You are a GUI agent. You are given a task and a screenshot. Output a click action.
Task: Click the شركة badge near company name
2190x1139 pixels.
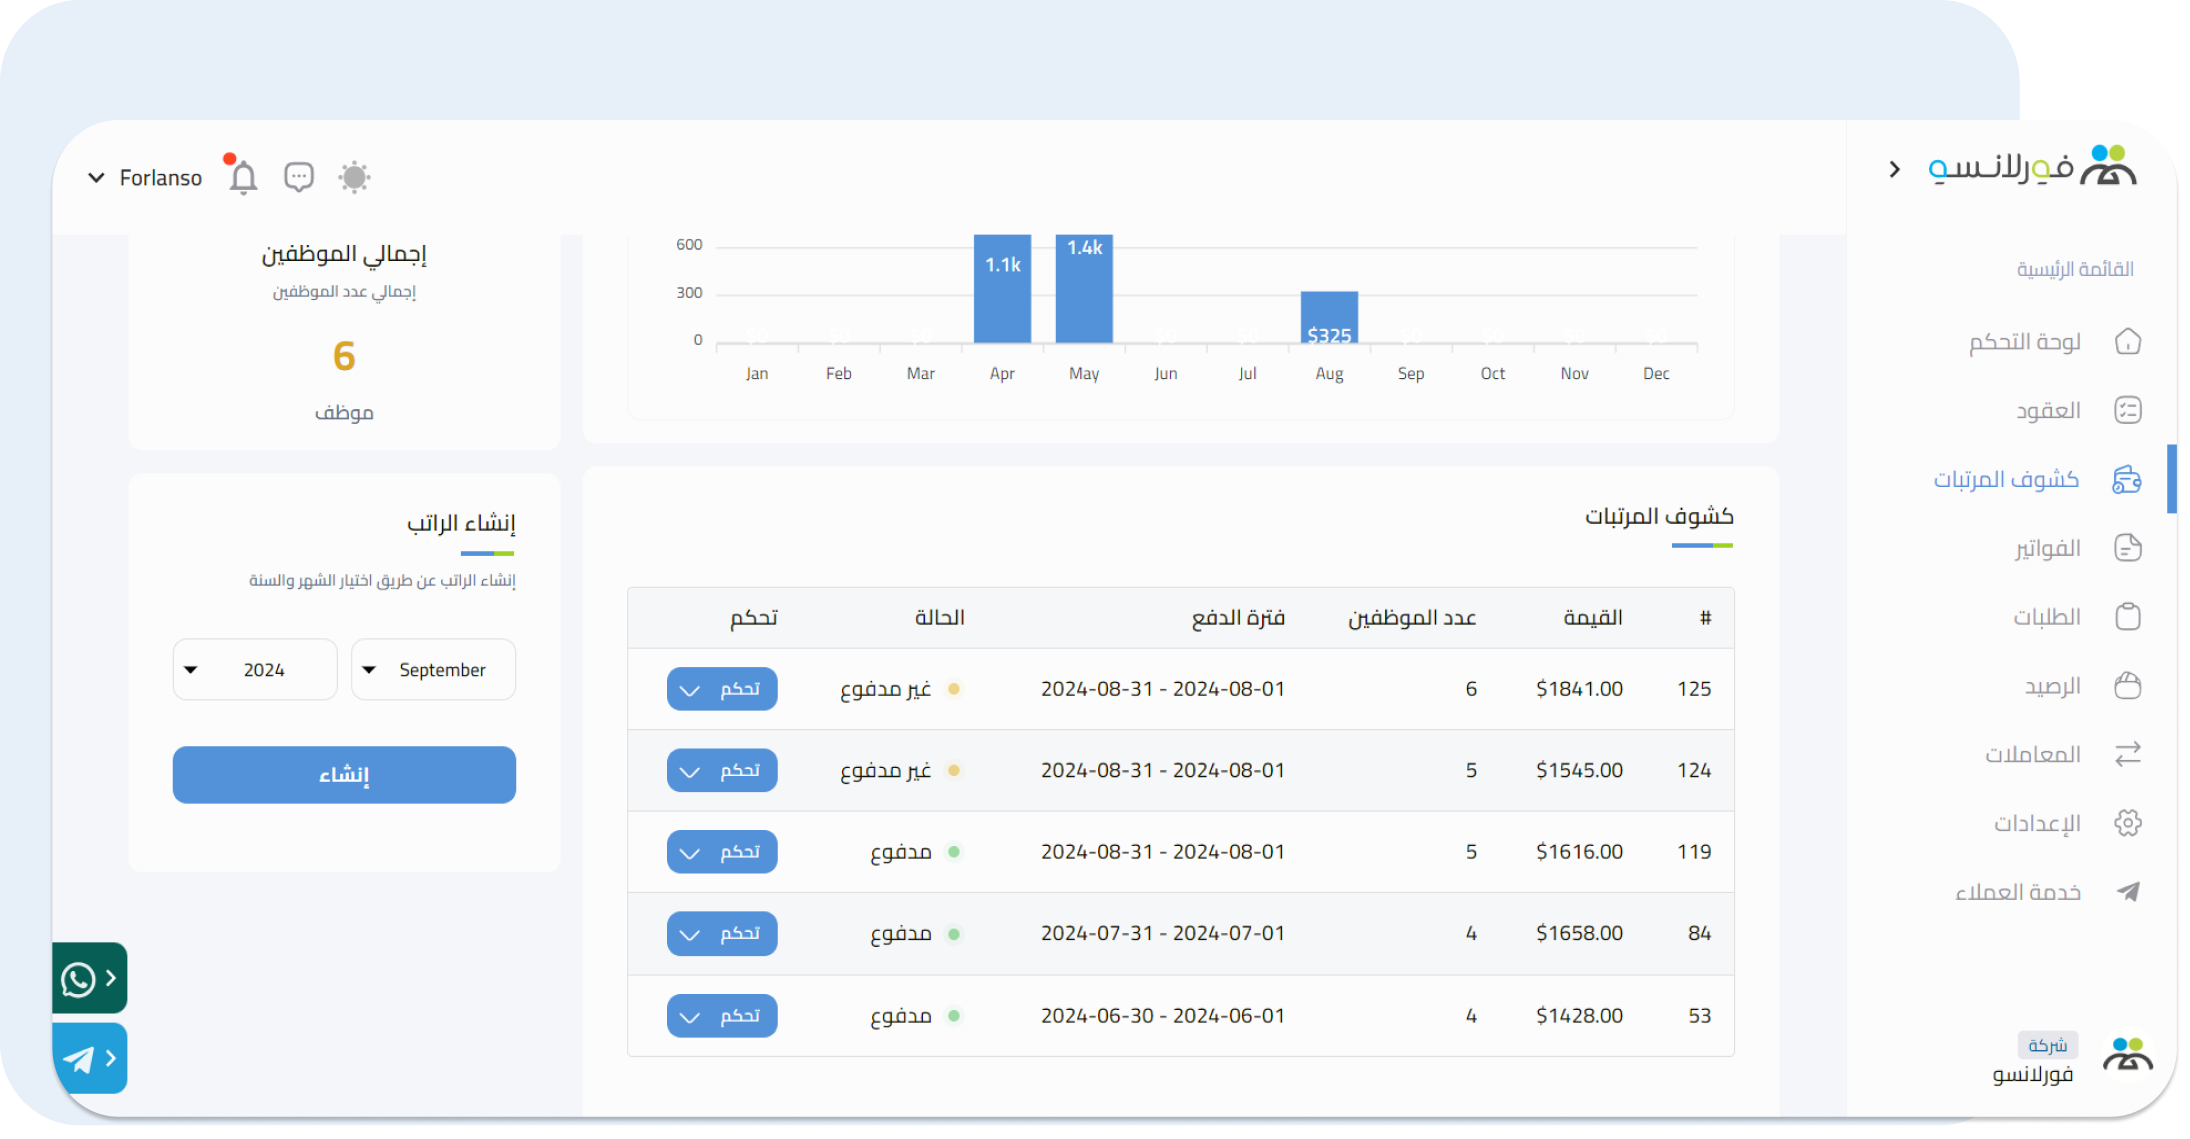coord(2047,1045)
